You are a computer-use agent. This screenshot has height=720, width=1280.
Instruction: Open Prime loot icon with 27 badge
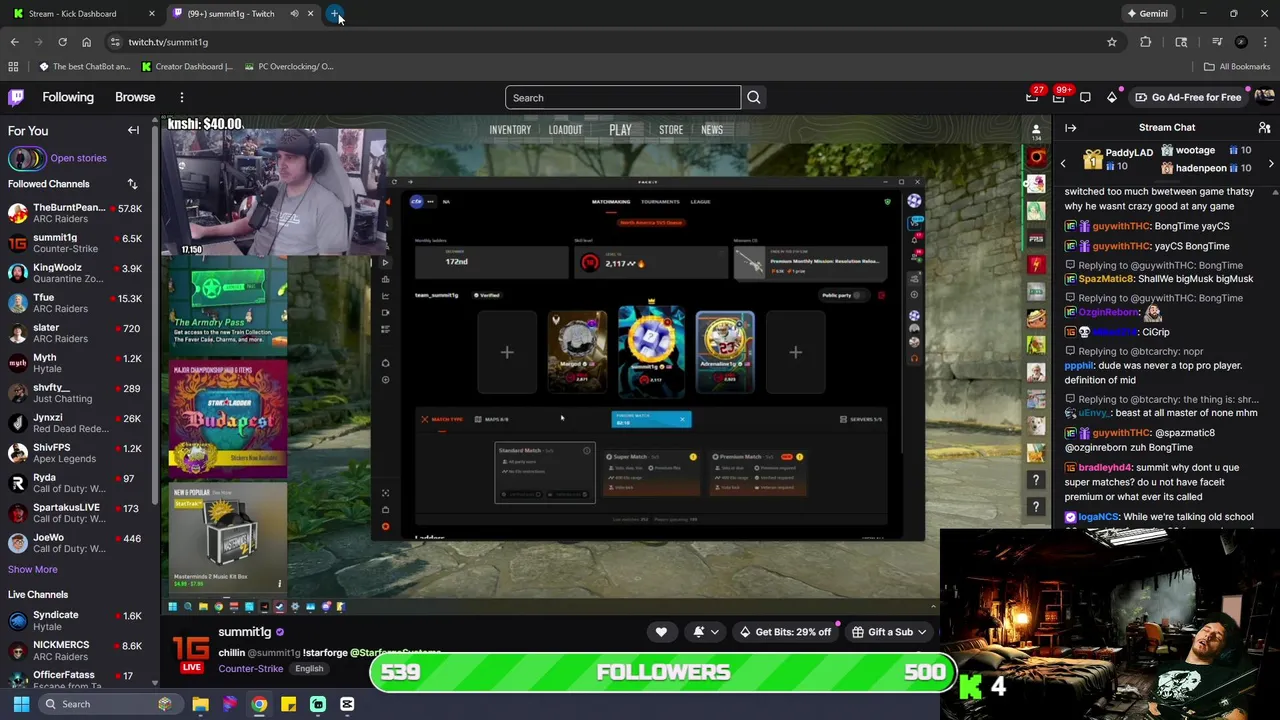pos(1032,97)
